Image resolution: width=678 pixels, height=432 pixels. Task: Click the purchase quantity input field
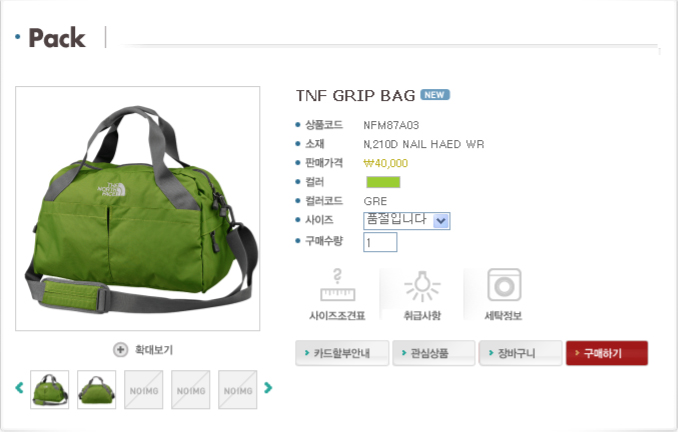[380, 242]
